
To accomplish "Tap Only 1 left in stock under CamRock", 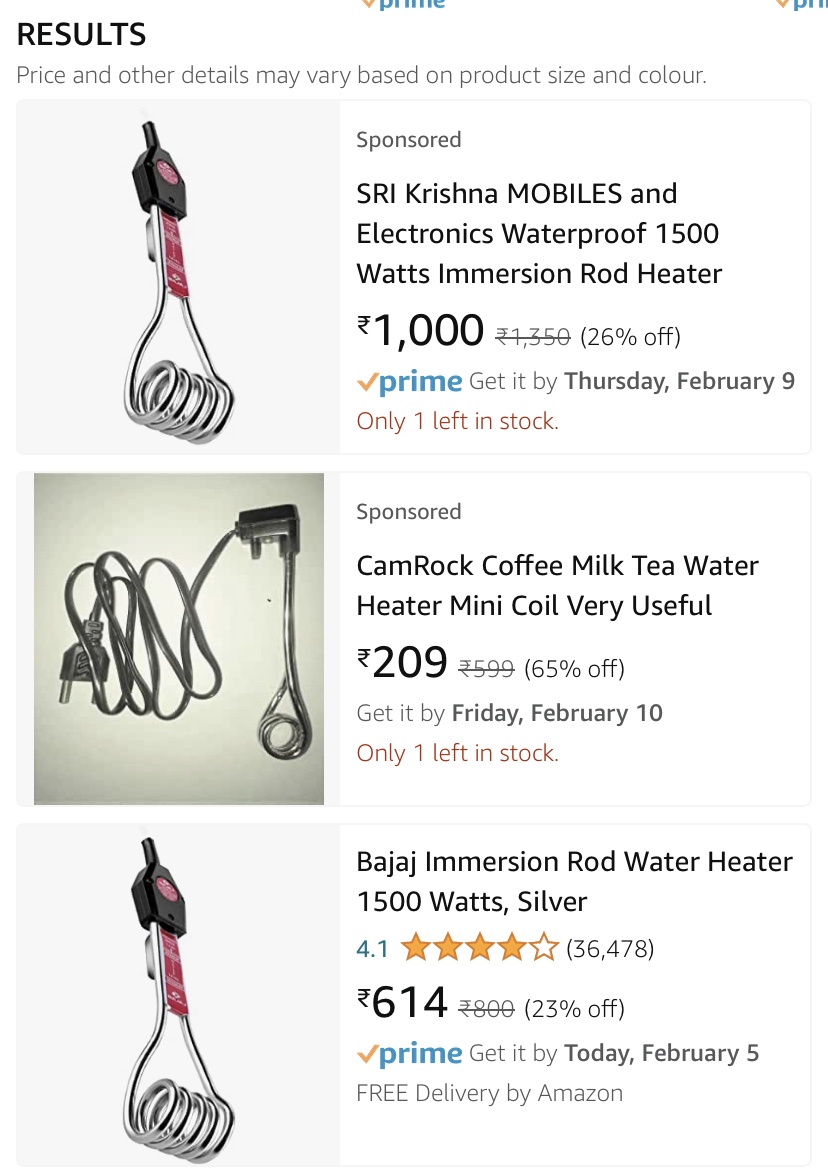I will 457,753.
